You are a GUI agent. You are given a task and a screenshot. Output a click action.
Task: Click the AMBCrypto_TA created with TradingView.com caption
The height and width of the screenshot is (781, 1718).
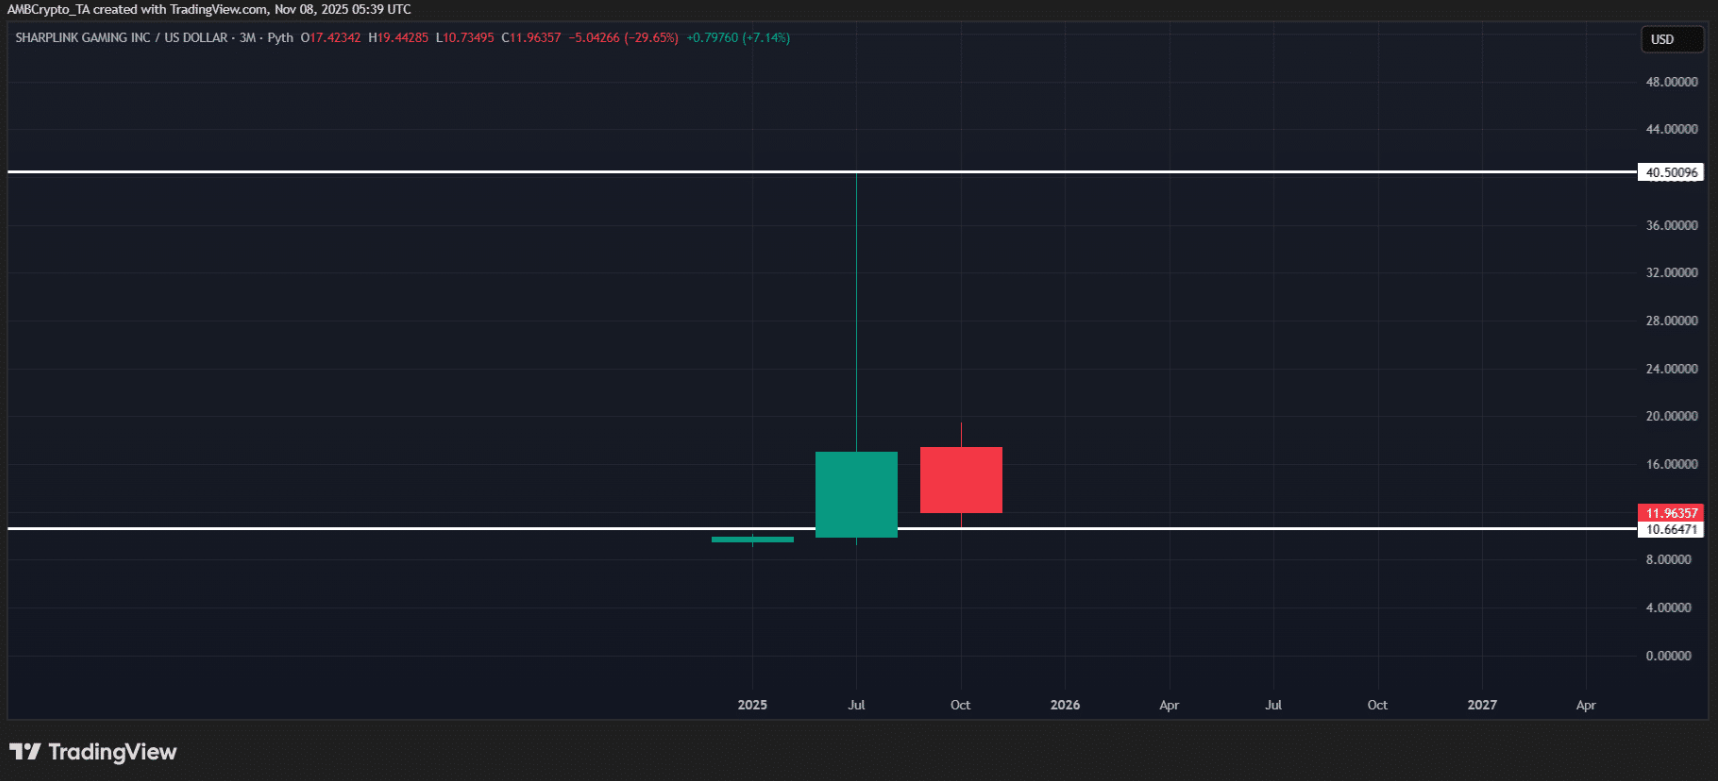209,9
